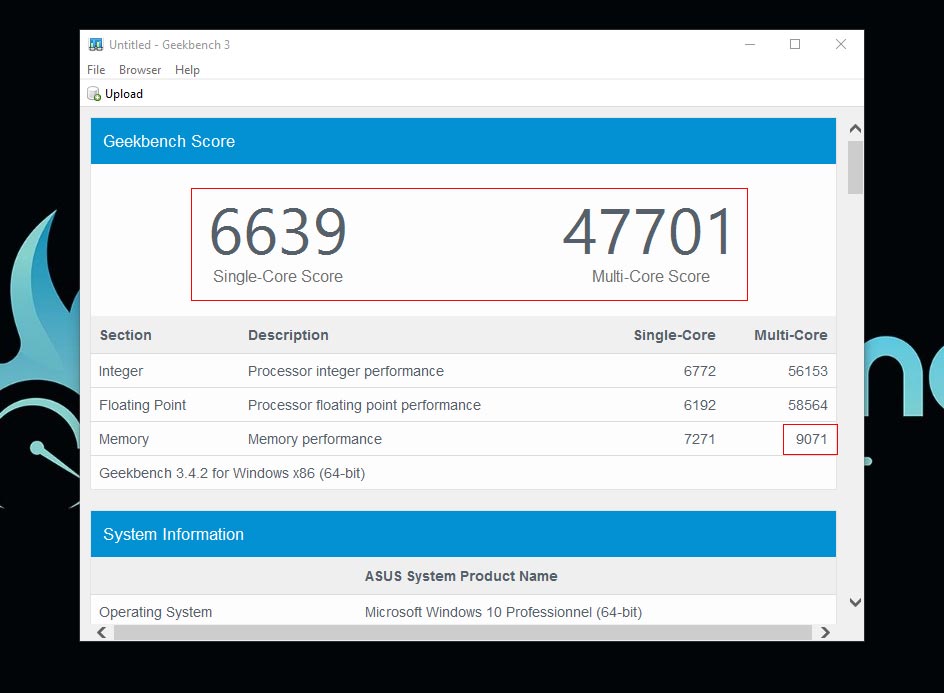Click the Upload toolbar button

(x=116, y=94)
